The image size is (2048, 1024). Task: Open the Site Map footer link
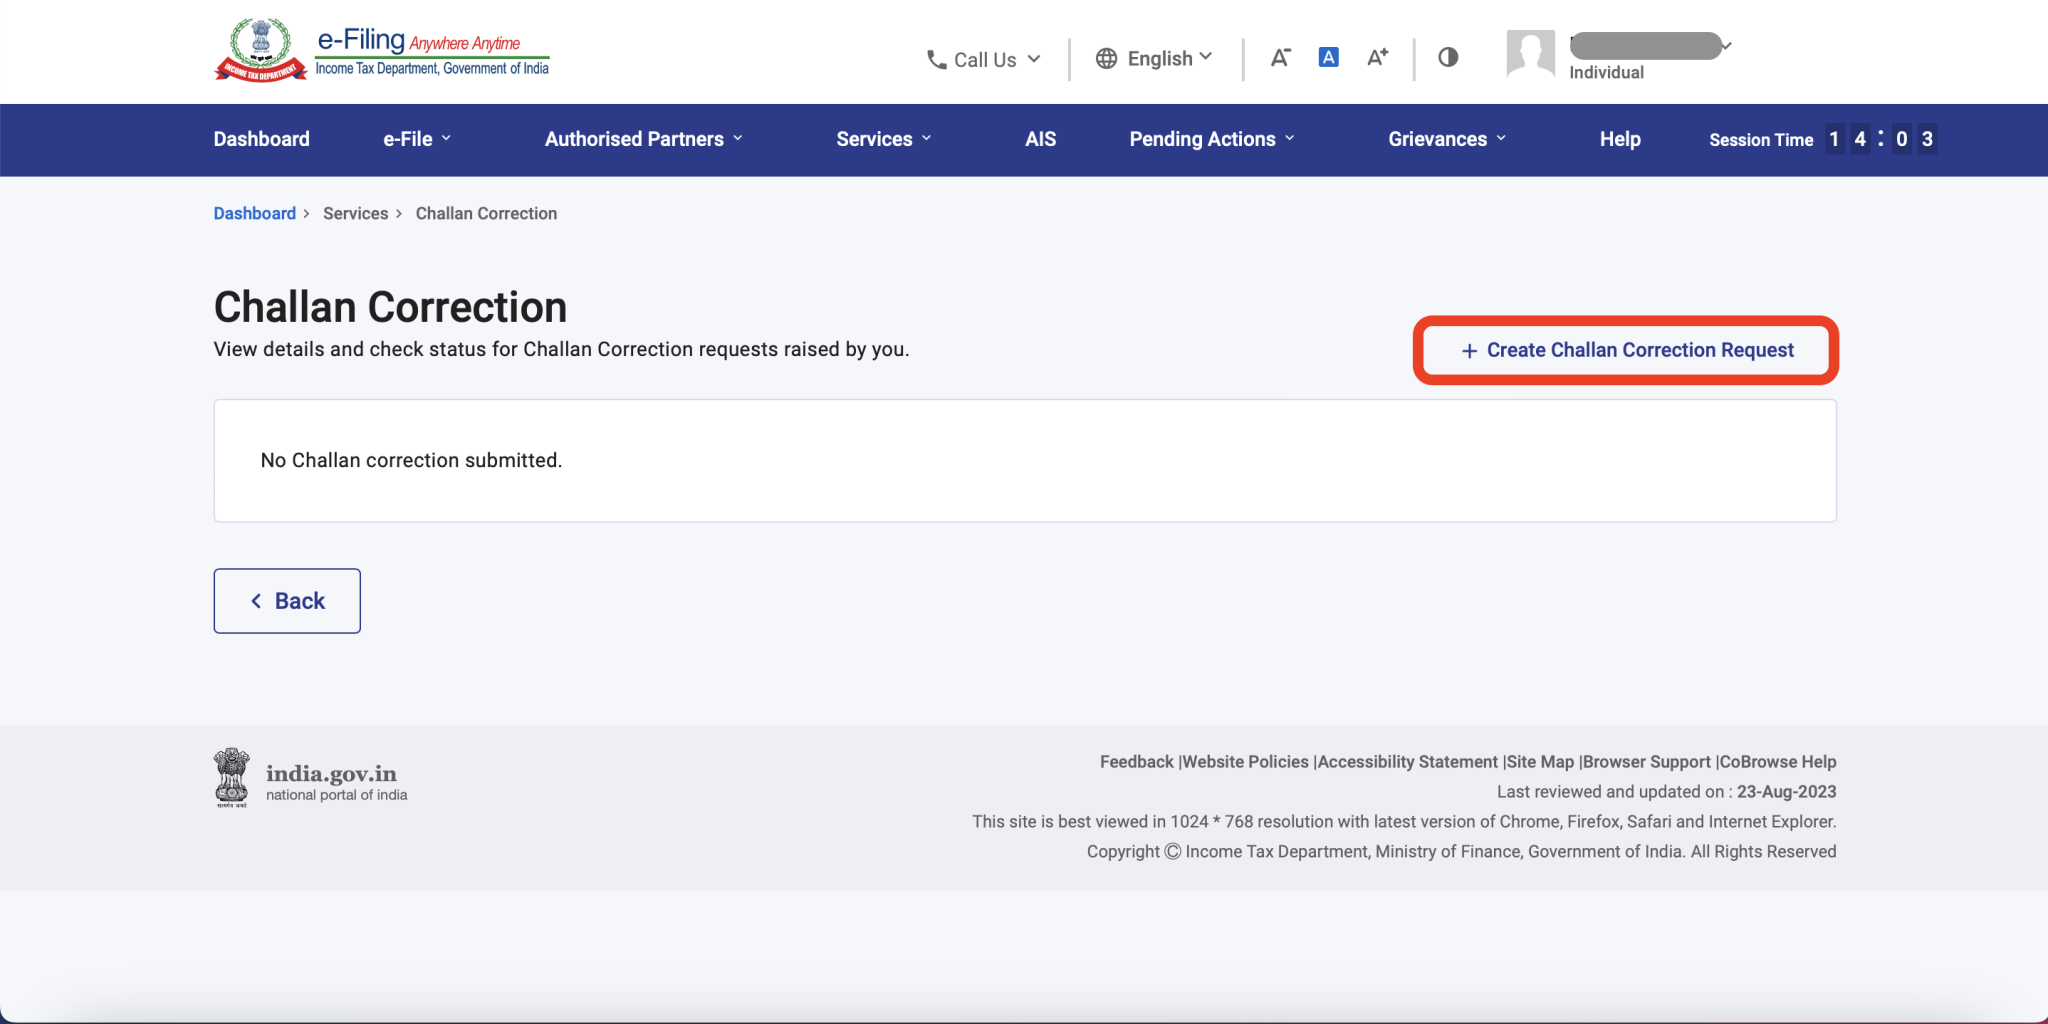tap(1540, 762)
